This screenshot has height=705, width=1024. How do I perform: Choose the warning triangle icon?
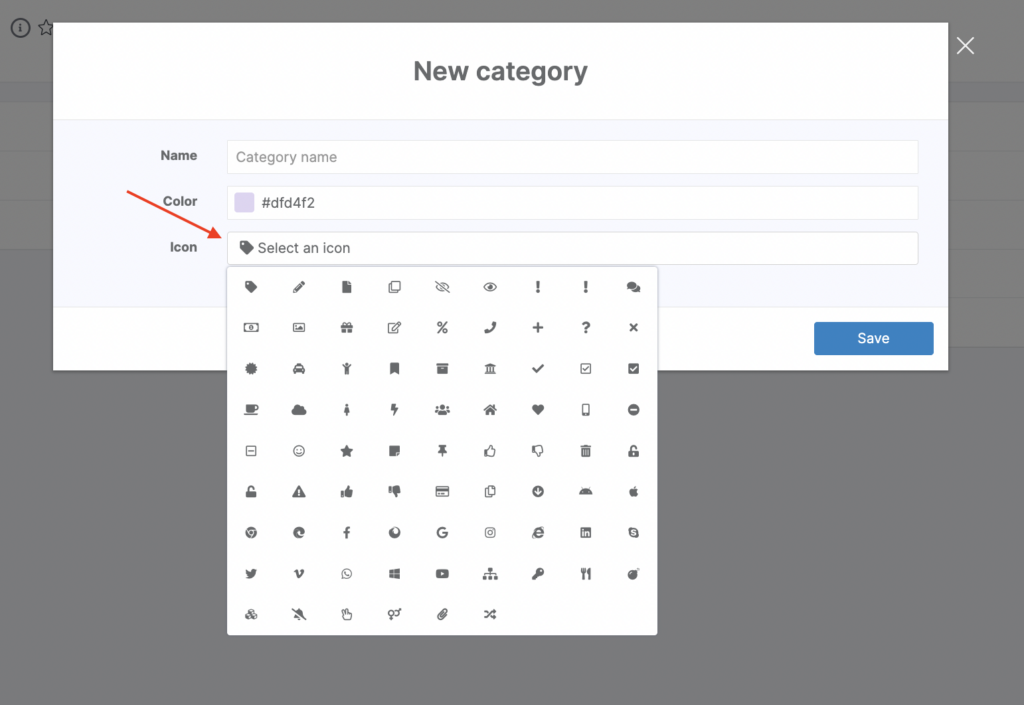click(299, 492)
